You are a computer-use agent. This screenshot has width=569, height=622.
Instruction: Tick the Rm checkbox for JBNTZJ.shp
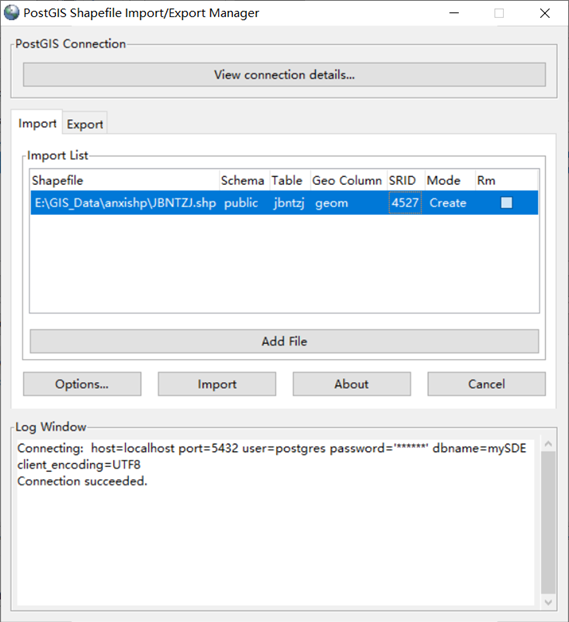click(x=506, y=203)
